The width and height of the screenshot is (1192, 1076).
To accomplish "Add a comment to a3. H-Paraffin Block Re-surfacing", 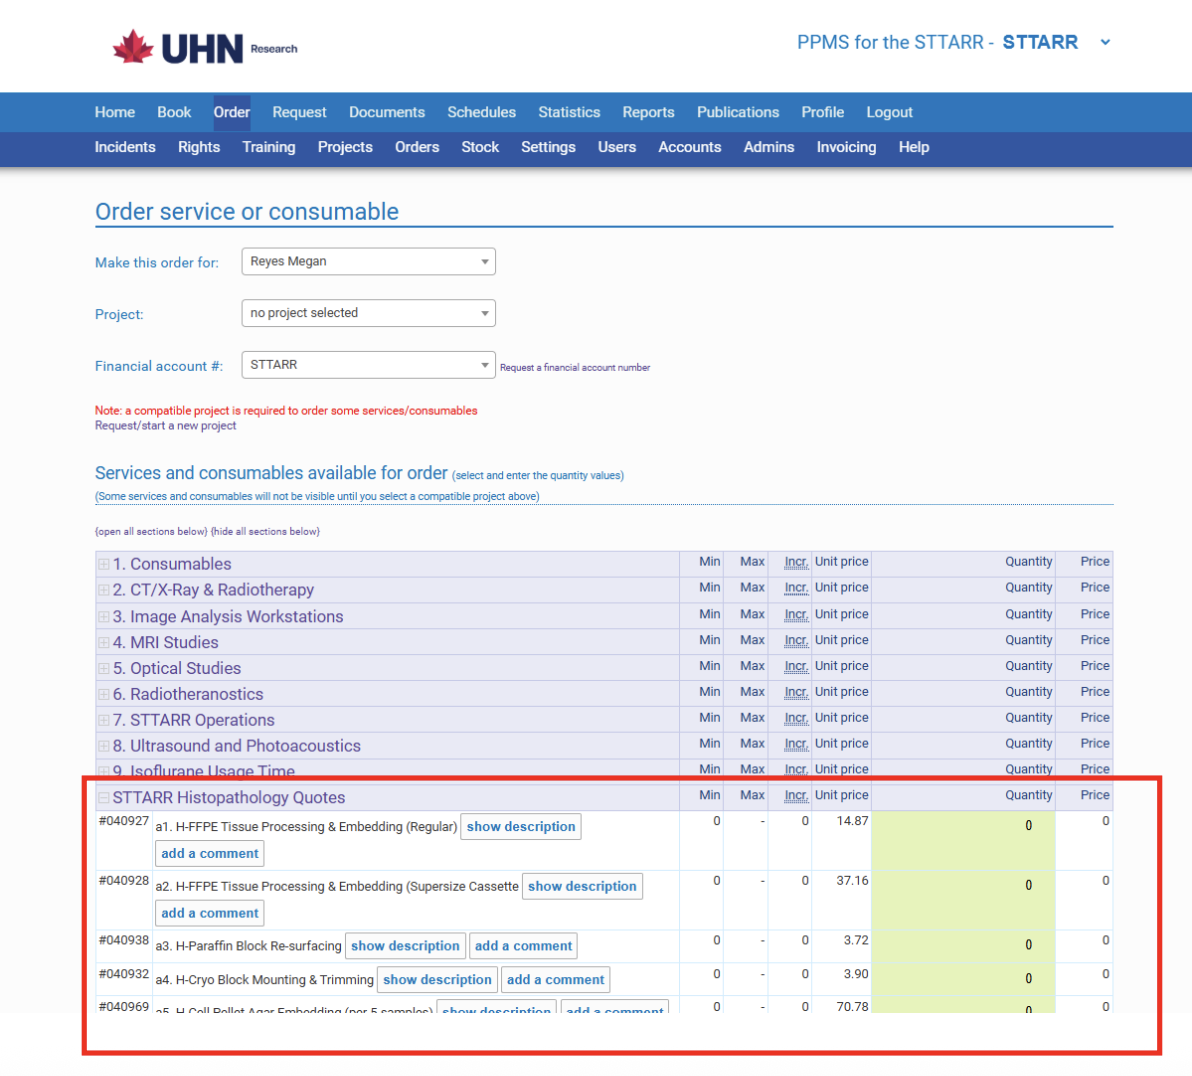I will click(523, 946).
